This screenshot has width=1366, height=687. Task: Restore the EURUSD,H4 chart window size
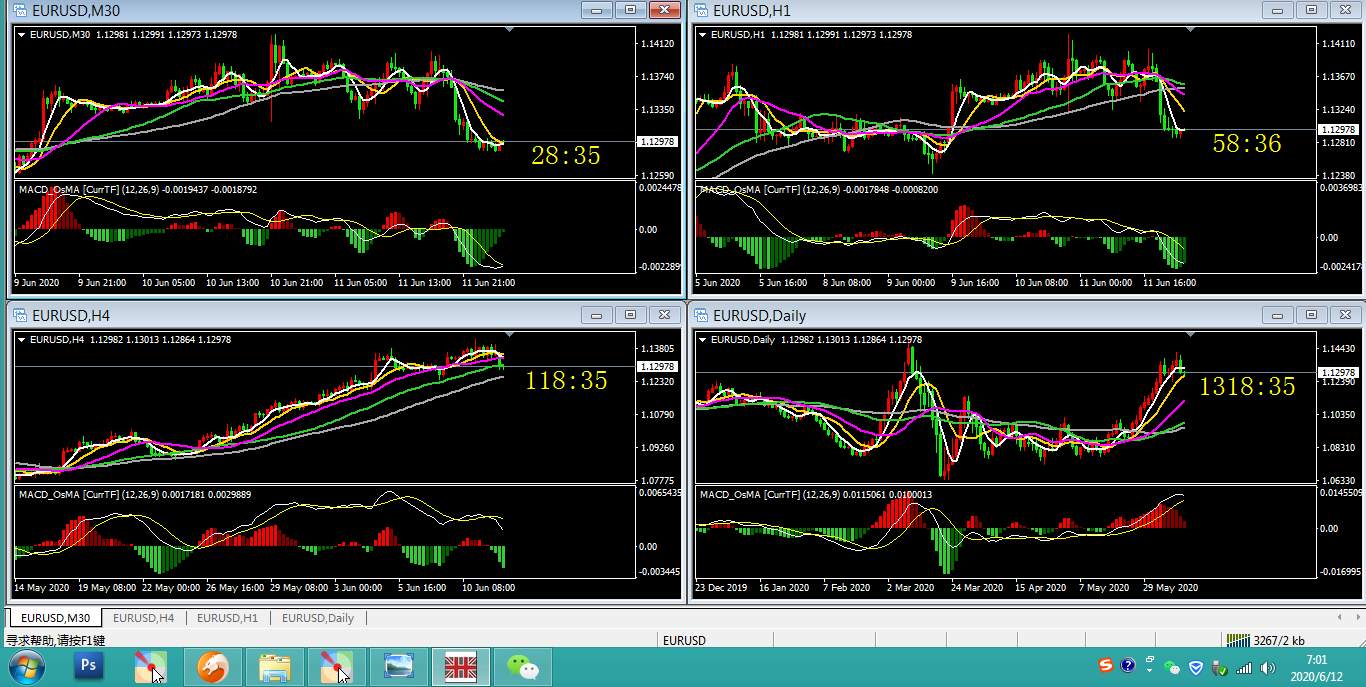[x=631, y=315]
